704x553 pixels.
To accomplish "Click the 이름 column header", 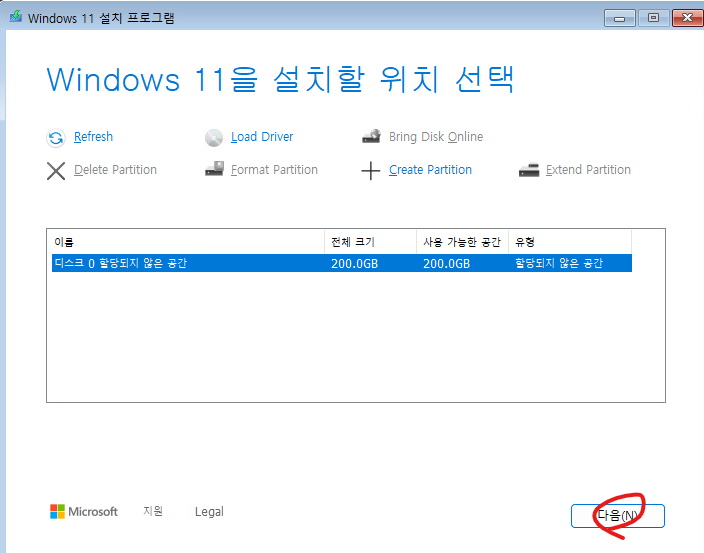I will pyautogui.click(x=188, y=242).
